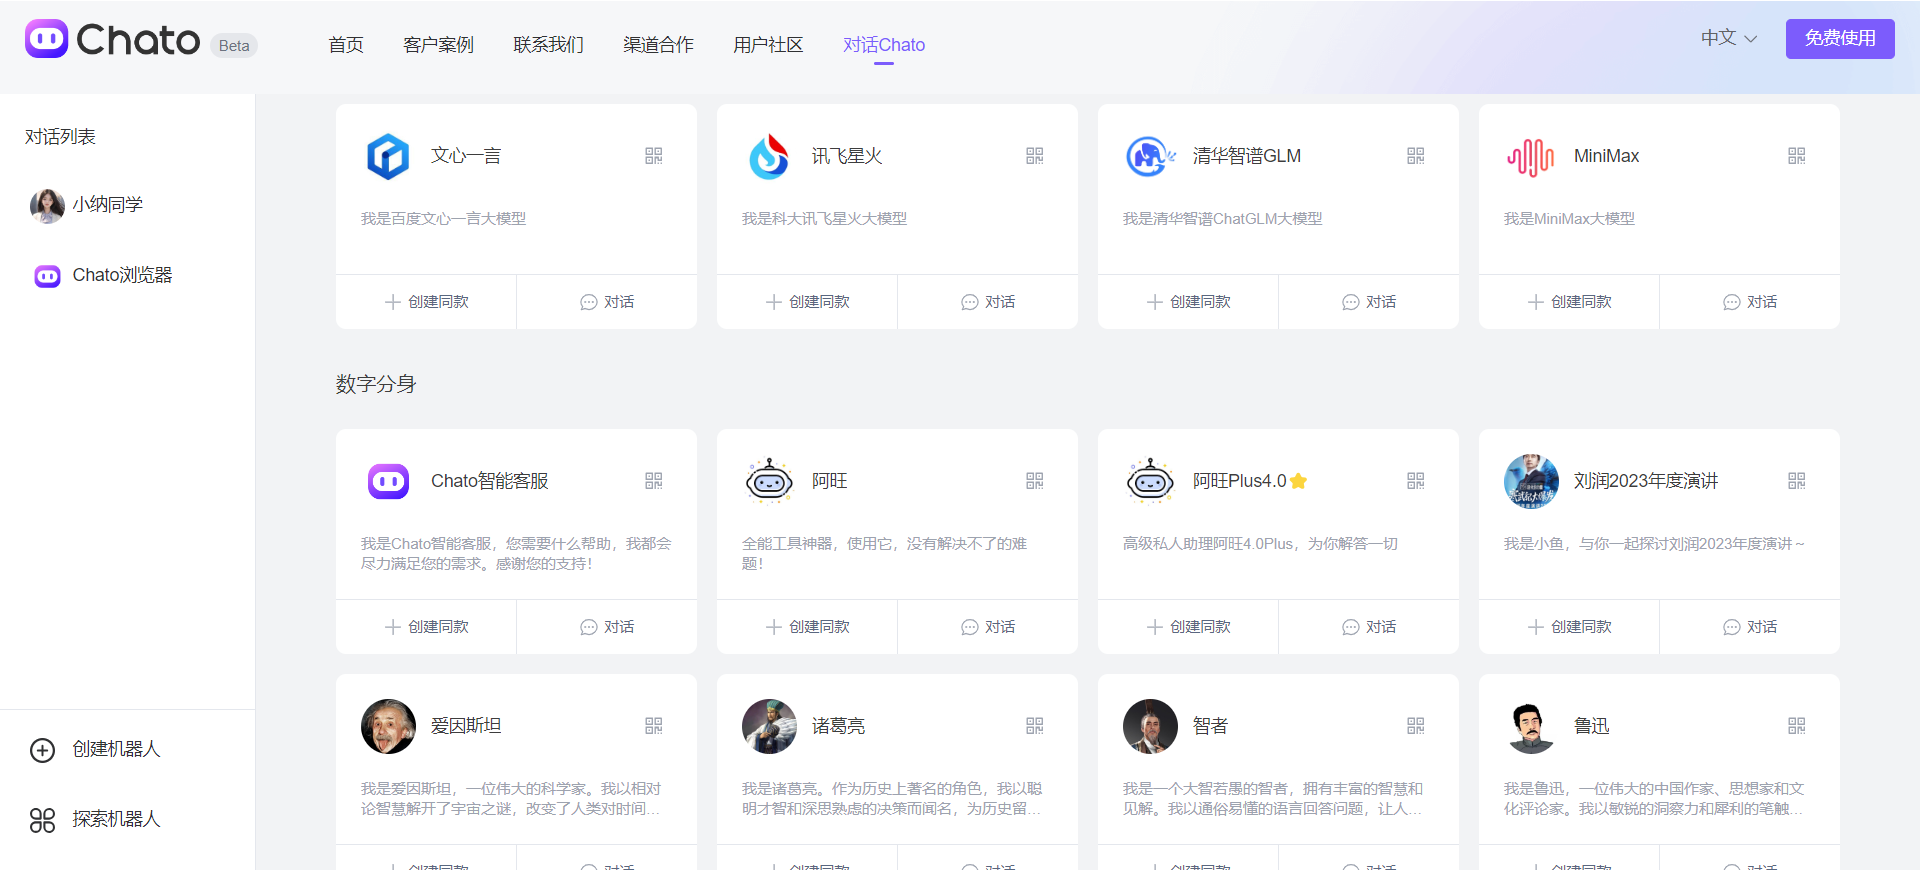1920x870 pixels.
Task: Open QR code for 讯飞星火 bot
Action: [1035, 156]
